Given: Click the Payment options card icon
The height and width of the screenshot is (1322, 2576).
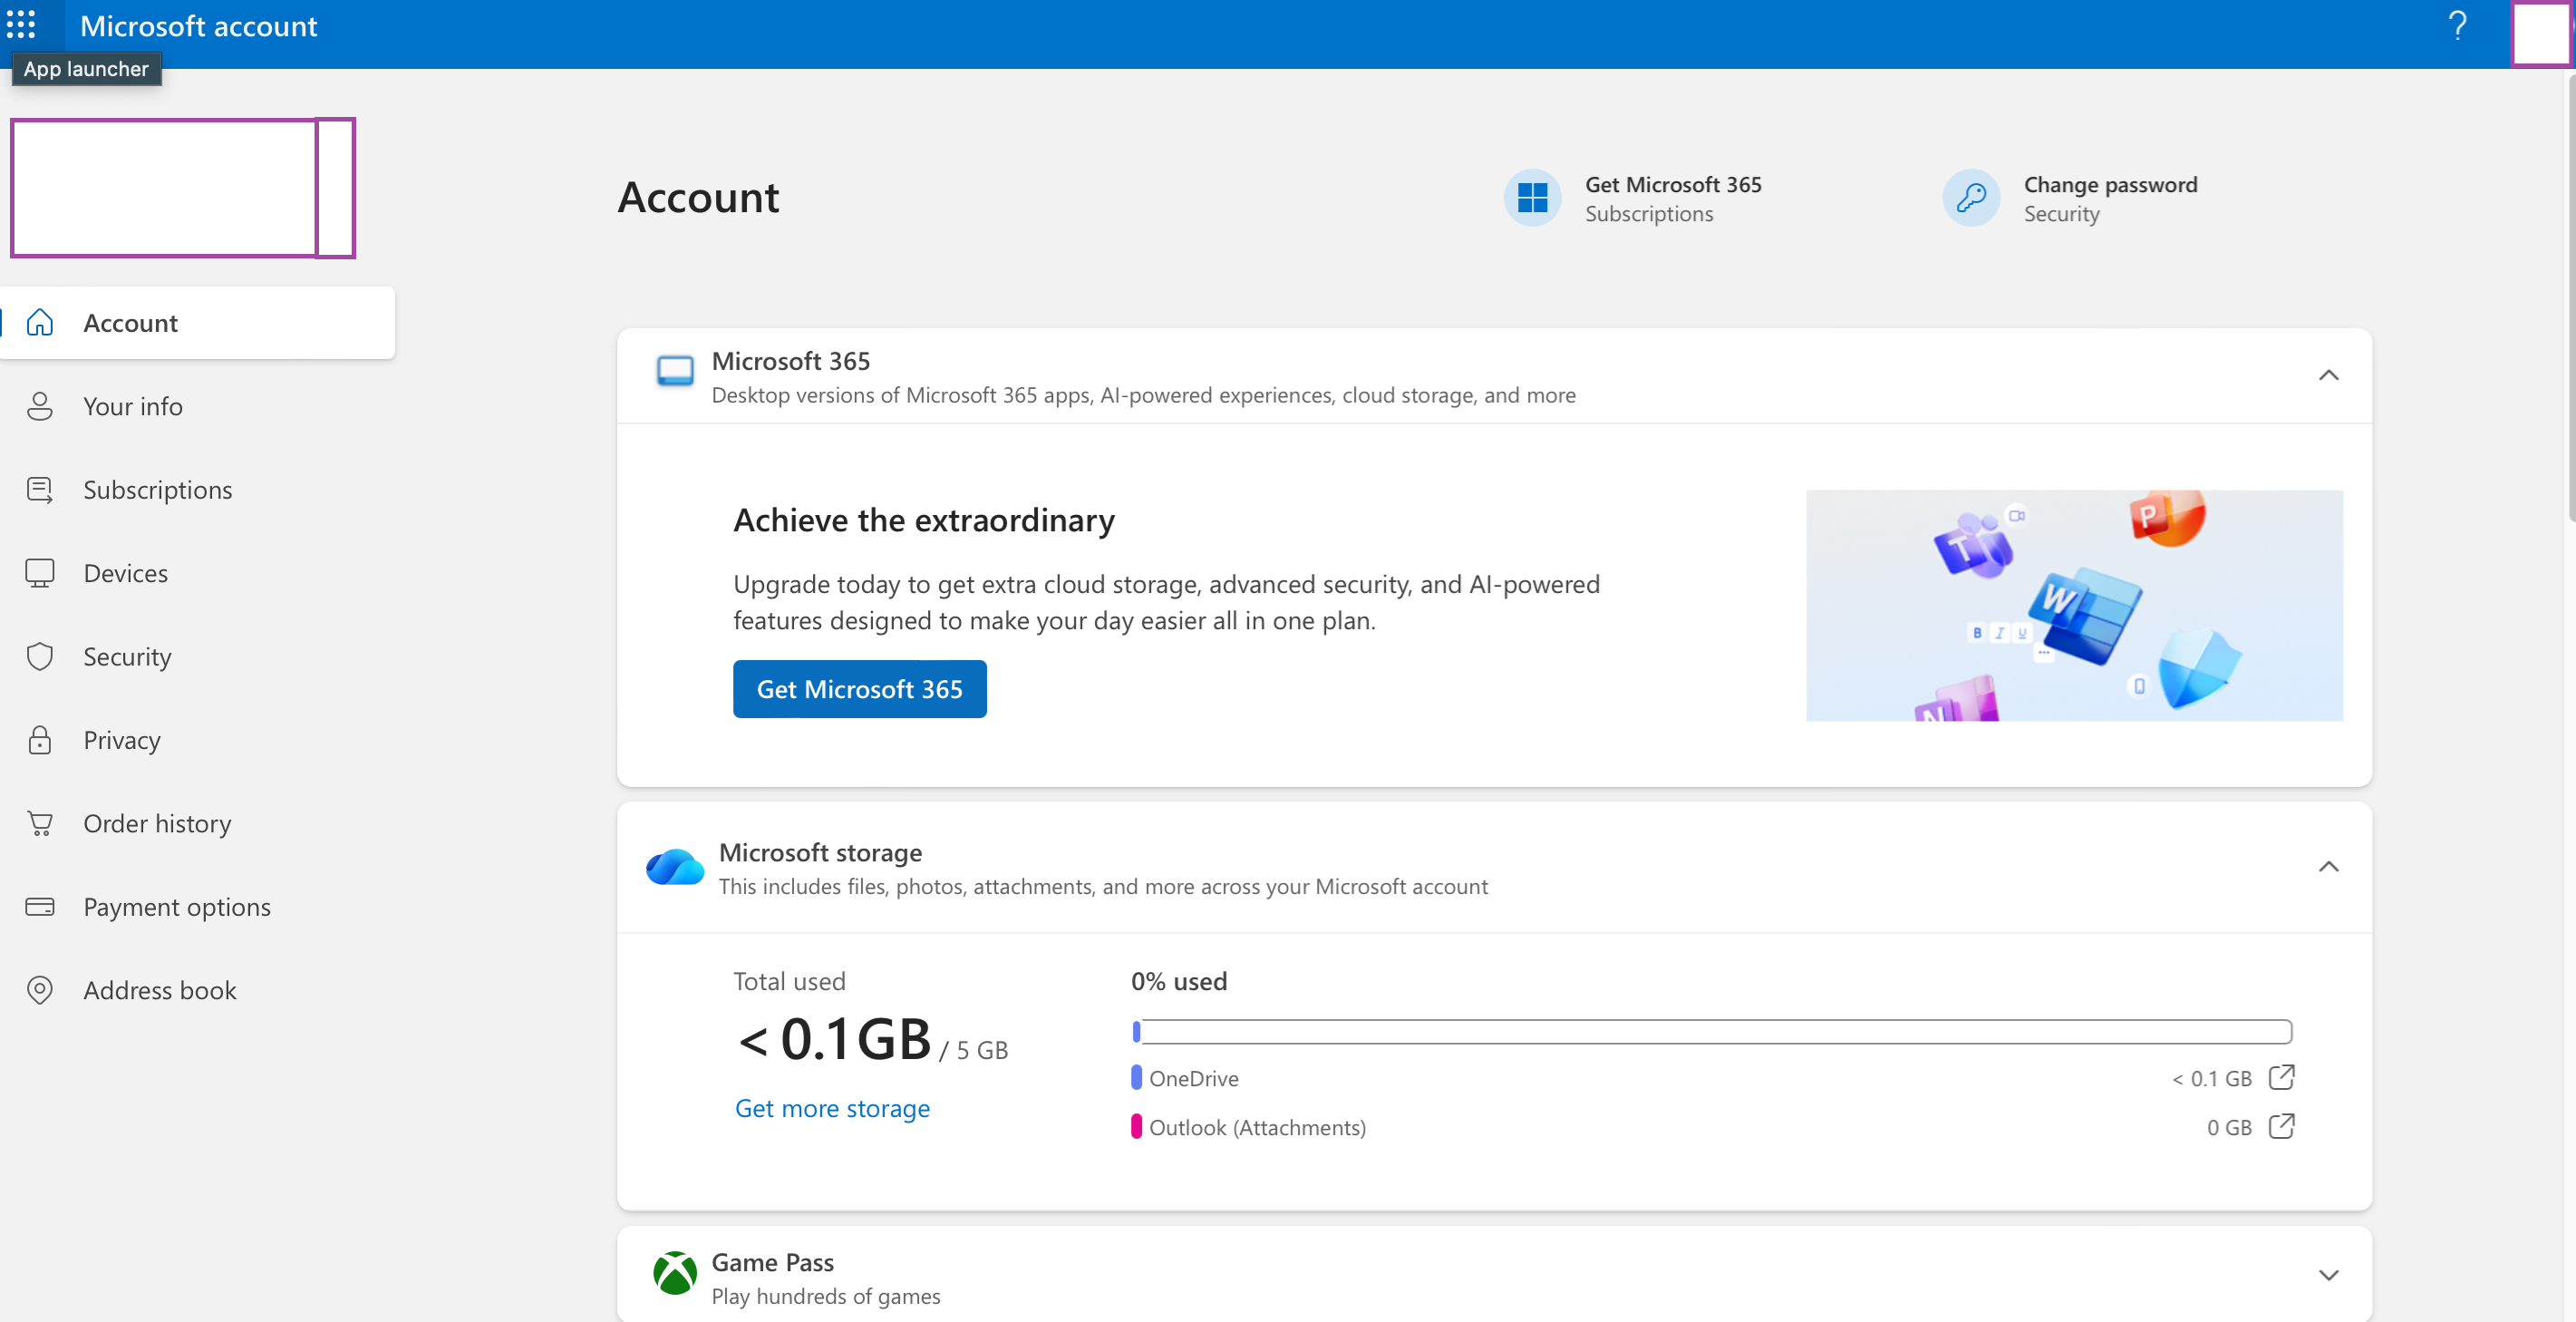Looking at the screenshot, I should point(40,907).
